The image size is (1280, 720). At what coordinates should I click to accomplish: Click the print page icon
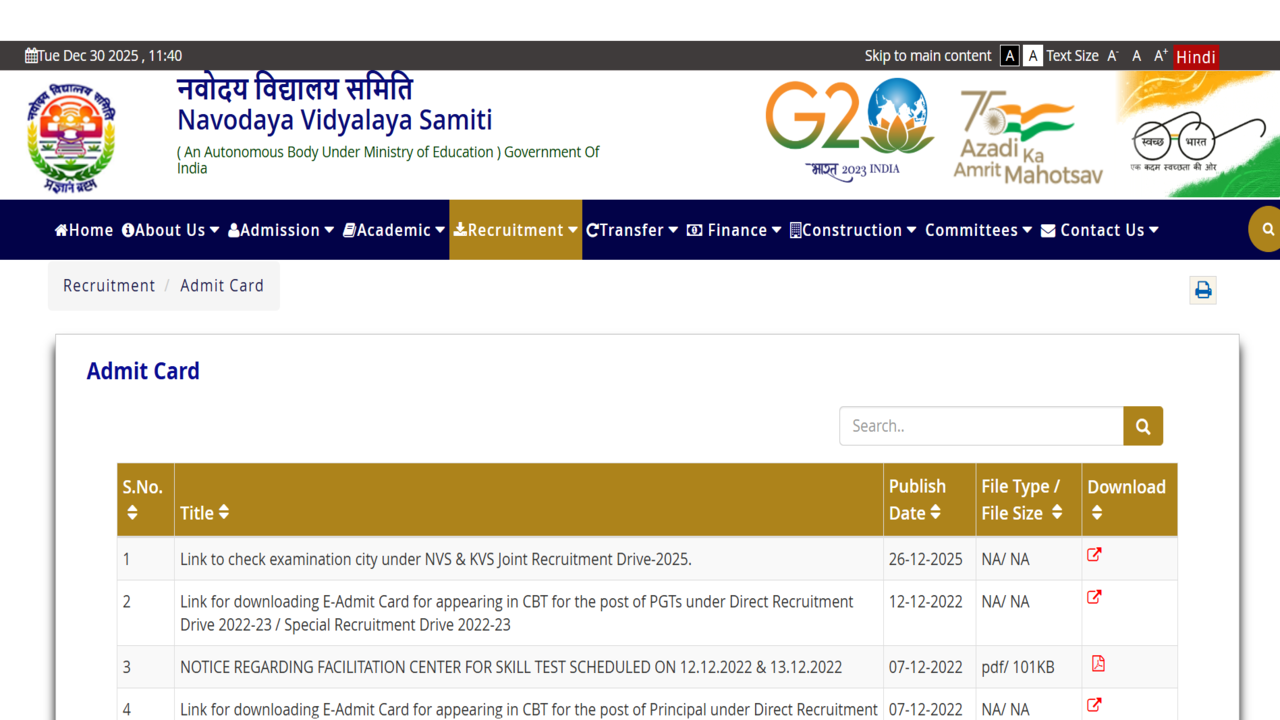tap(1203, 290)
